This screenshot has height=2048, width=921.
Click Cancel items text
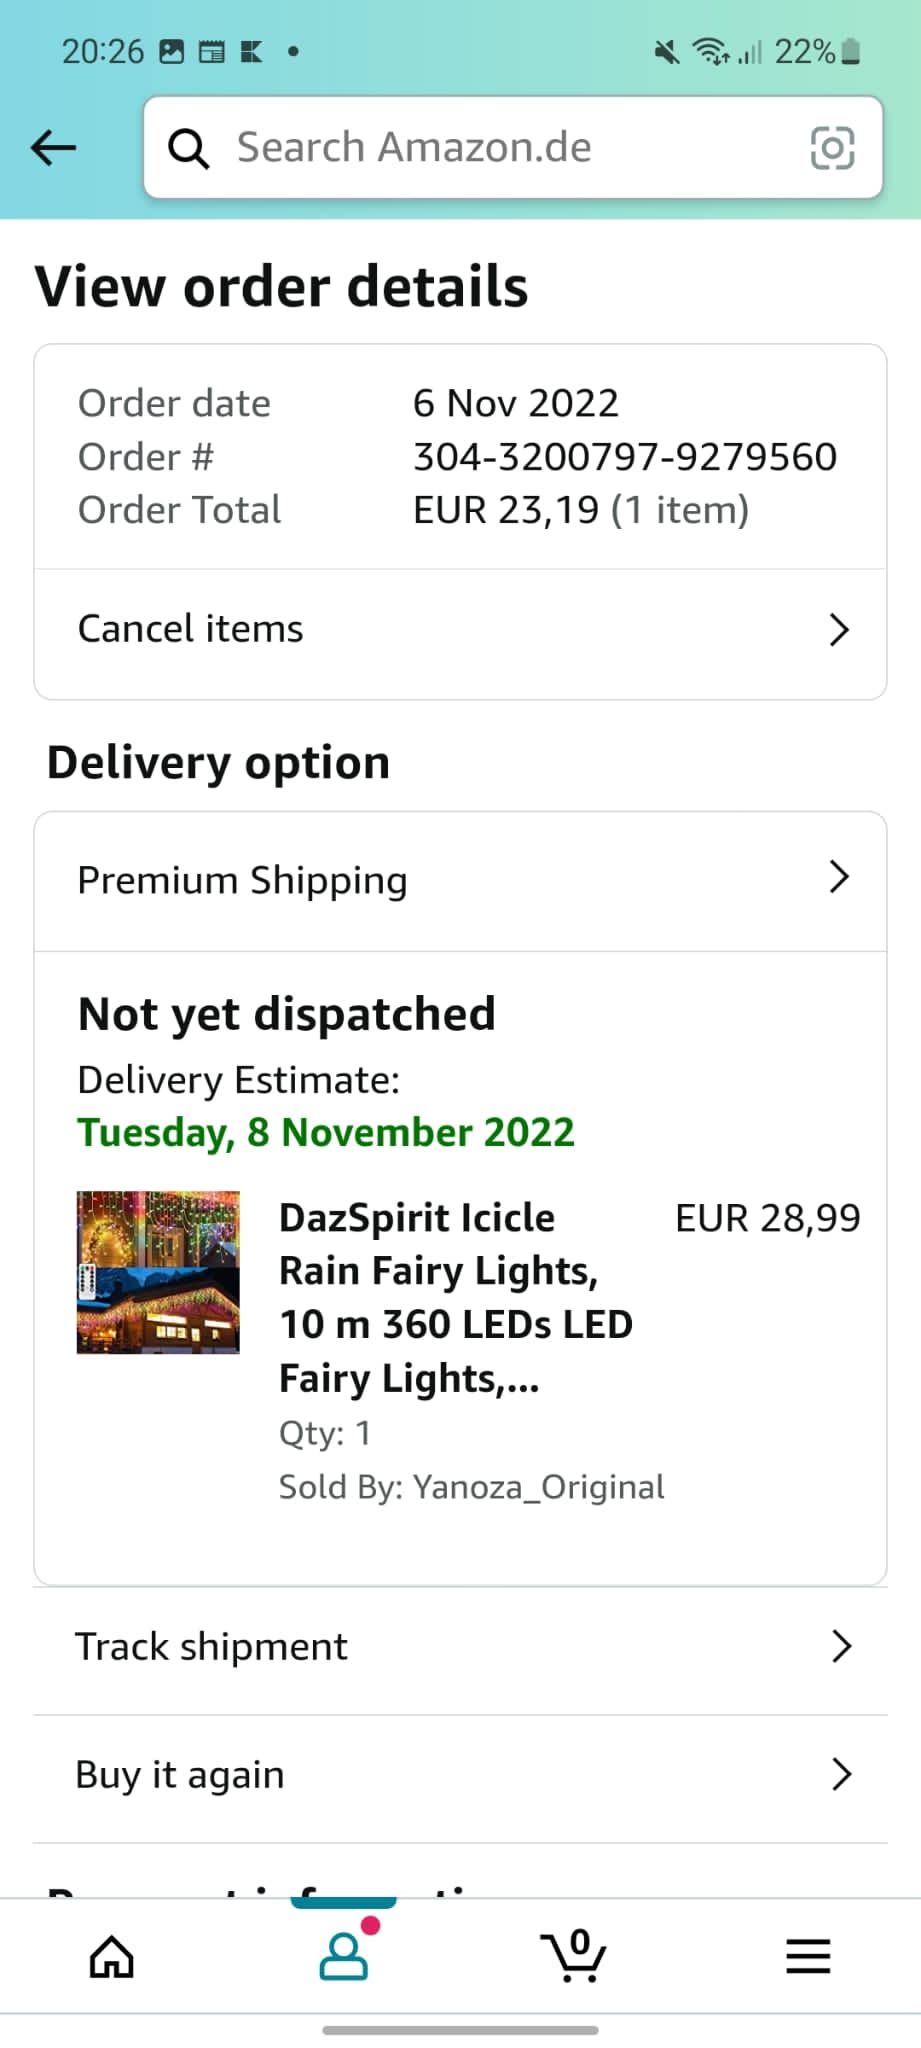[x=190, y=629]
